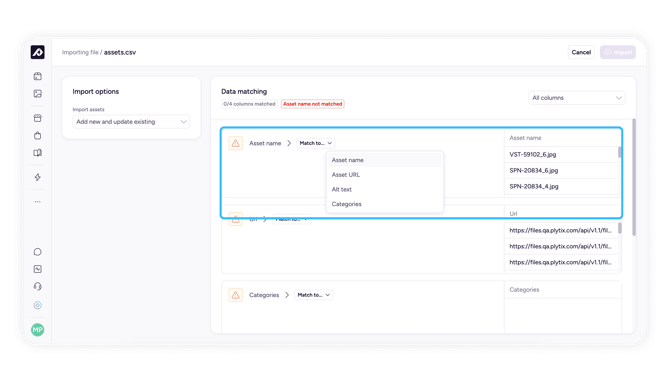670x382 pixels.
Task: Open the catalog book icon in sidebar
Action: tap(38, 153)
